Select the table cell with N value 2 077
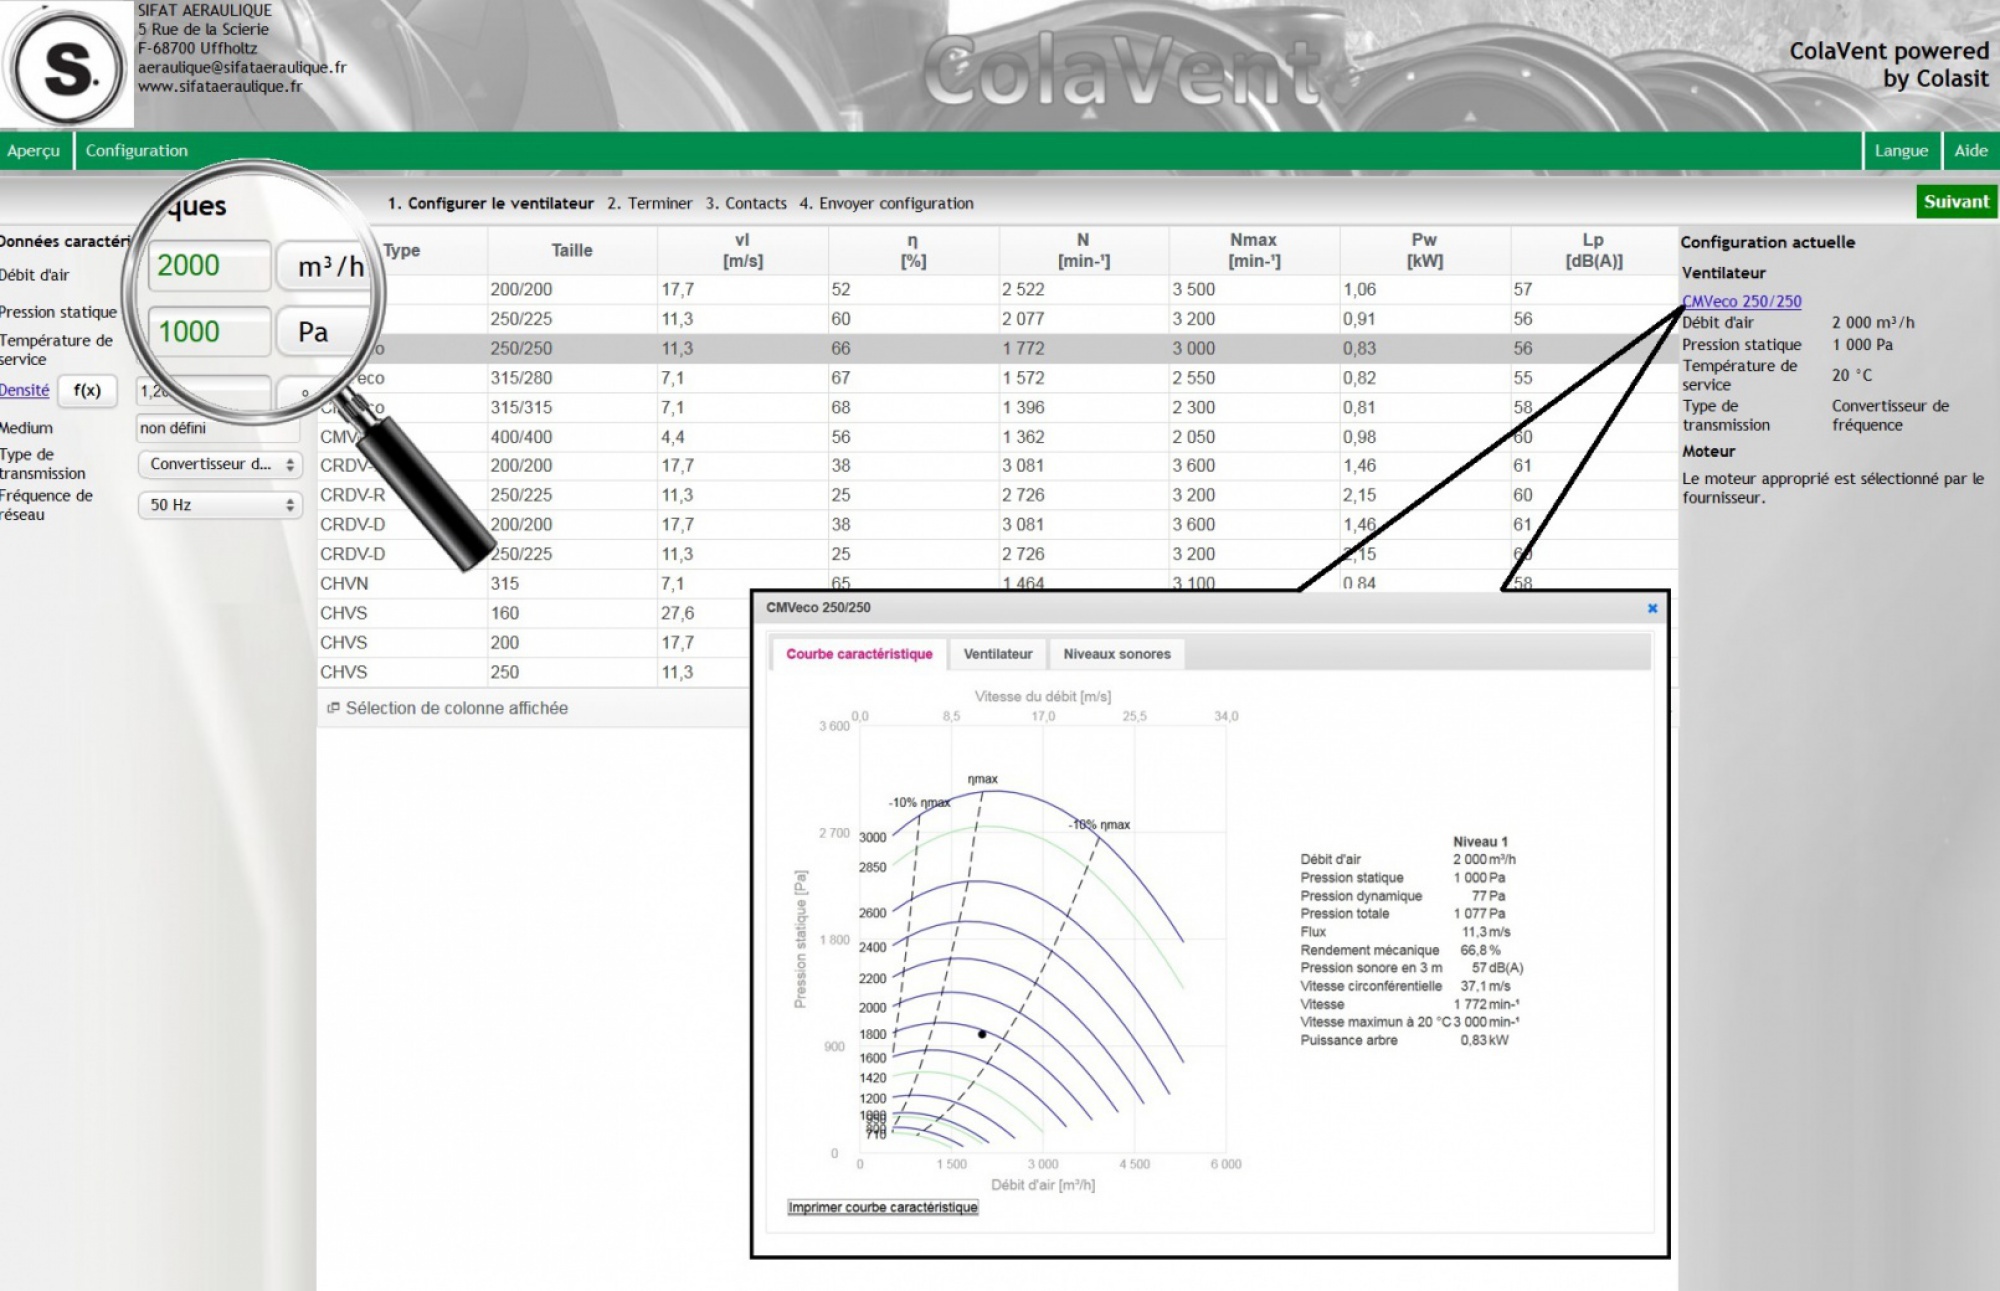 (1083, 319)
